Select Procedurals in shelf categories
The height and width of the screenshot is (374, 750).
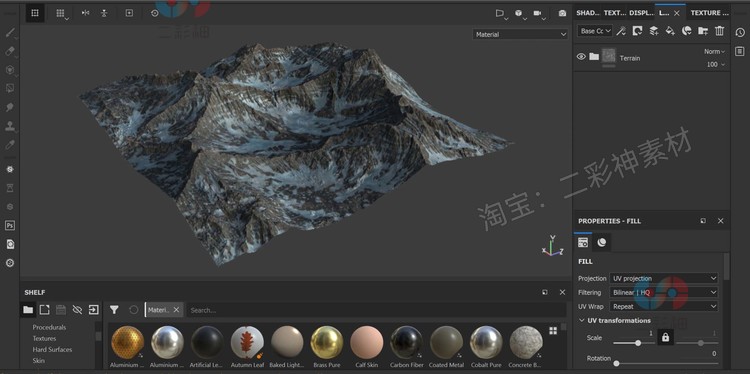(x=49, y=327)
